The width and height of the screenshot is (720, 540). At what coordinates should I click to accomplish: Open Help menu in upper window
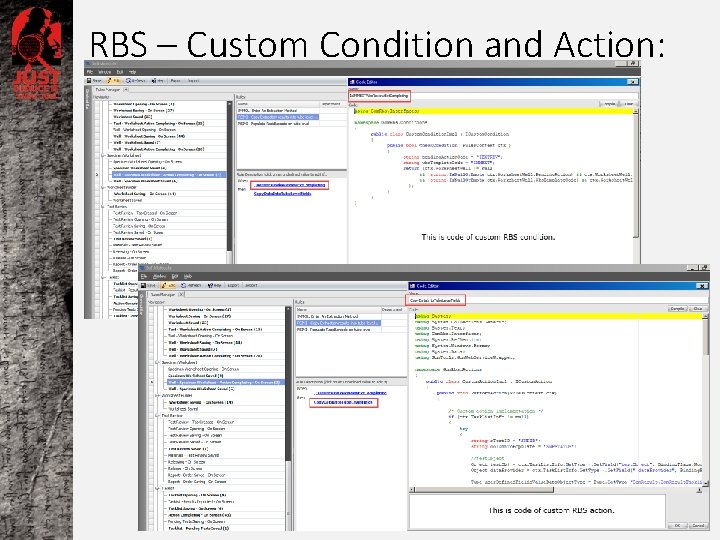point(132,72)
